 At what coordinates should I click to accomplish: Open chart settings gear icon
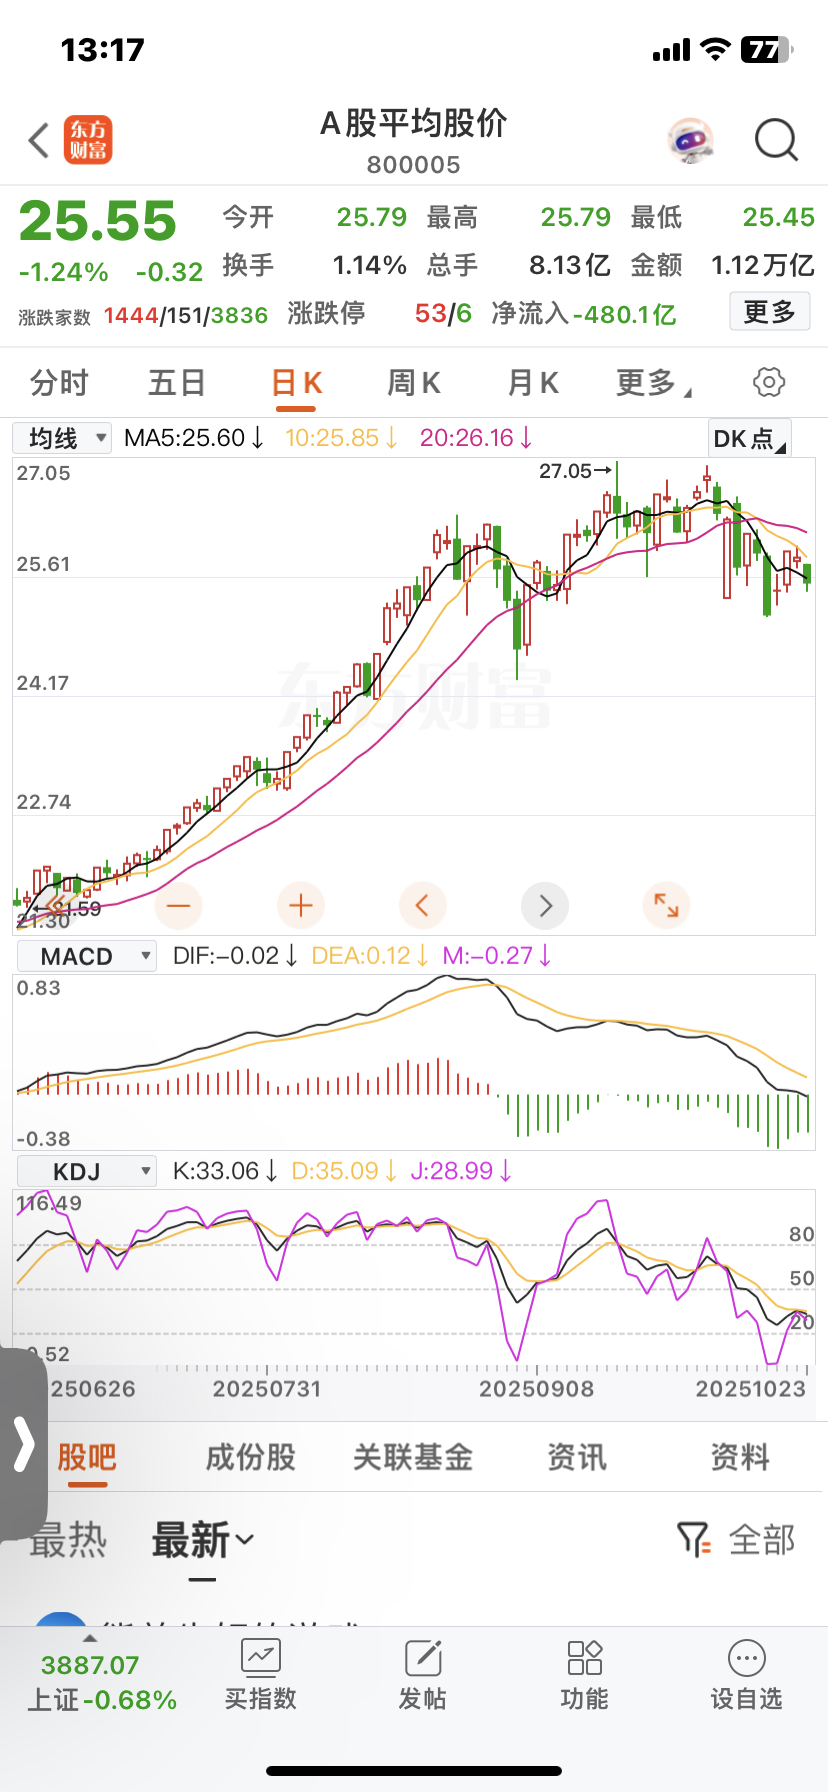(768, 382)
